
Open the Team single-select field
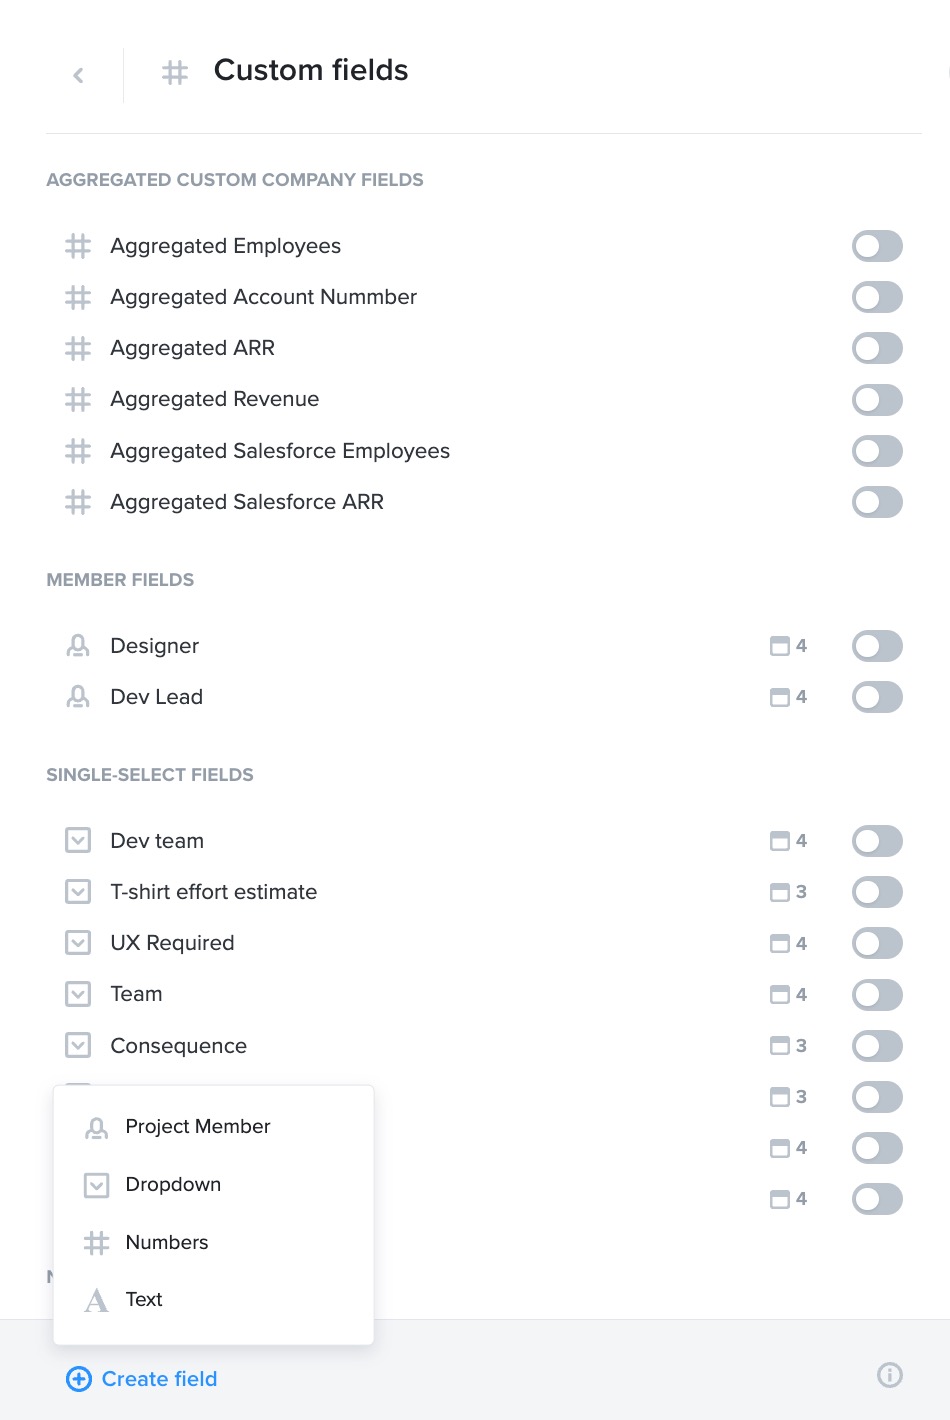pos(136,994)
